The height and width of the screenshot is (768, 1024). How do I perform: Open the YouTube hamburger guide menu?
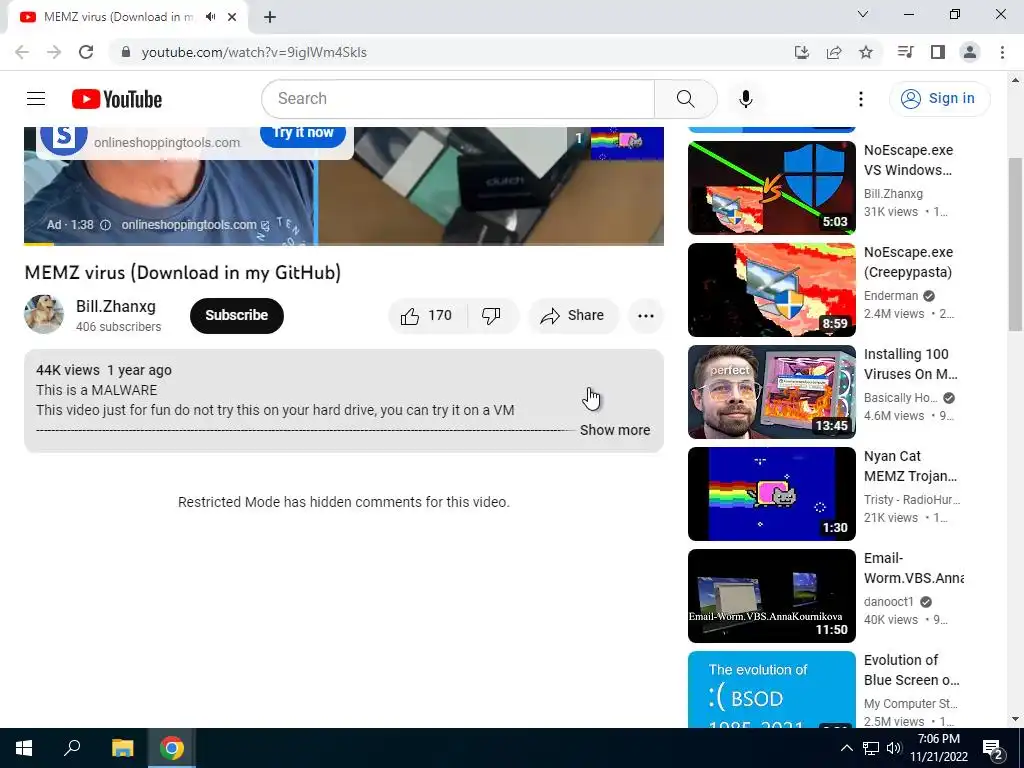36,99
